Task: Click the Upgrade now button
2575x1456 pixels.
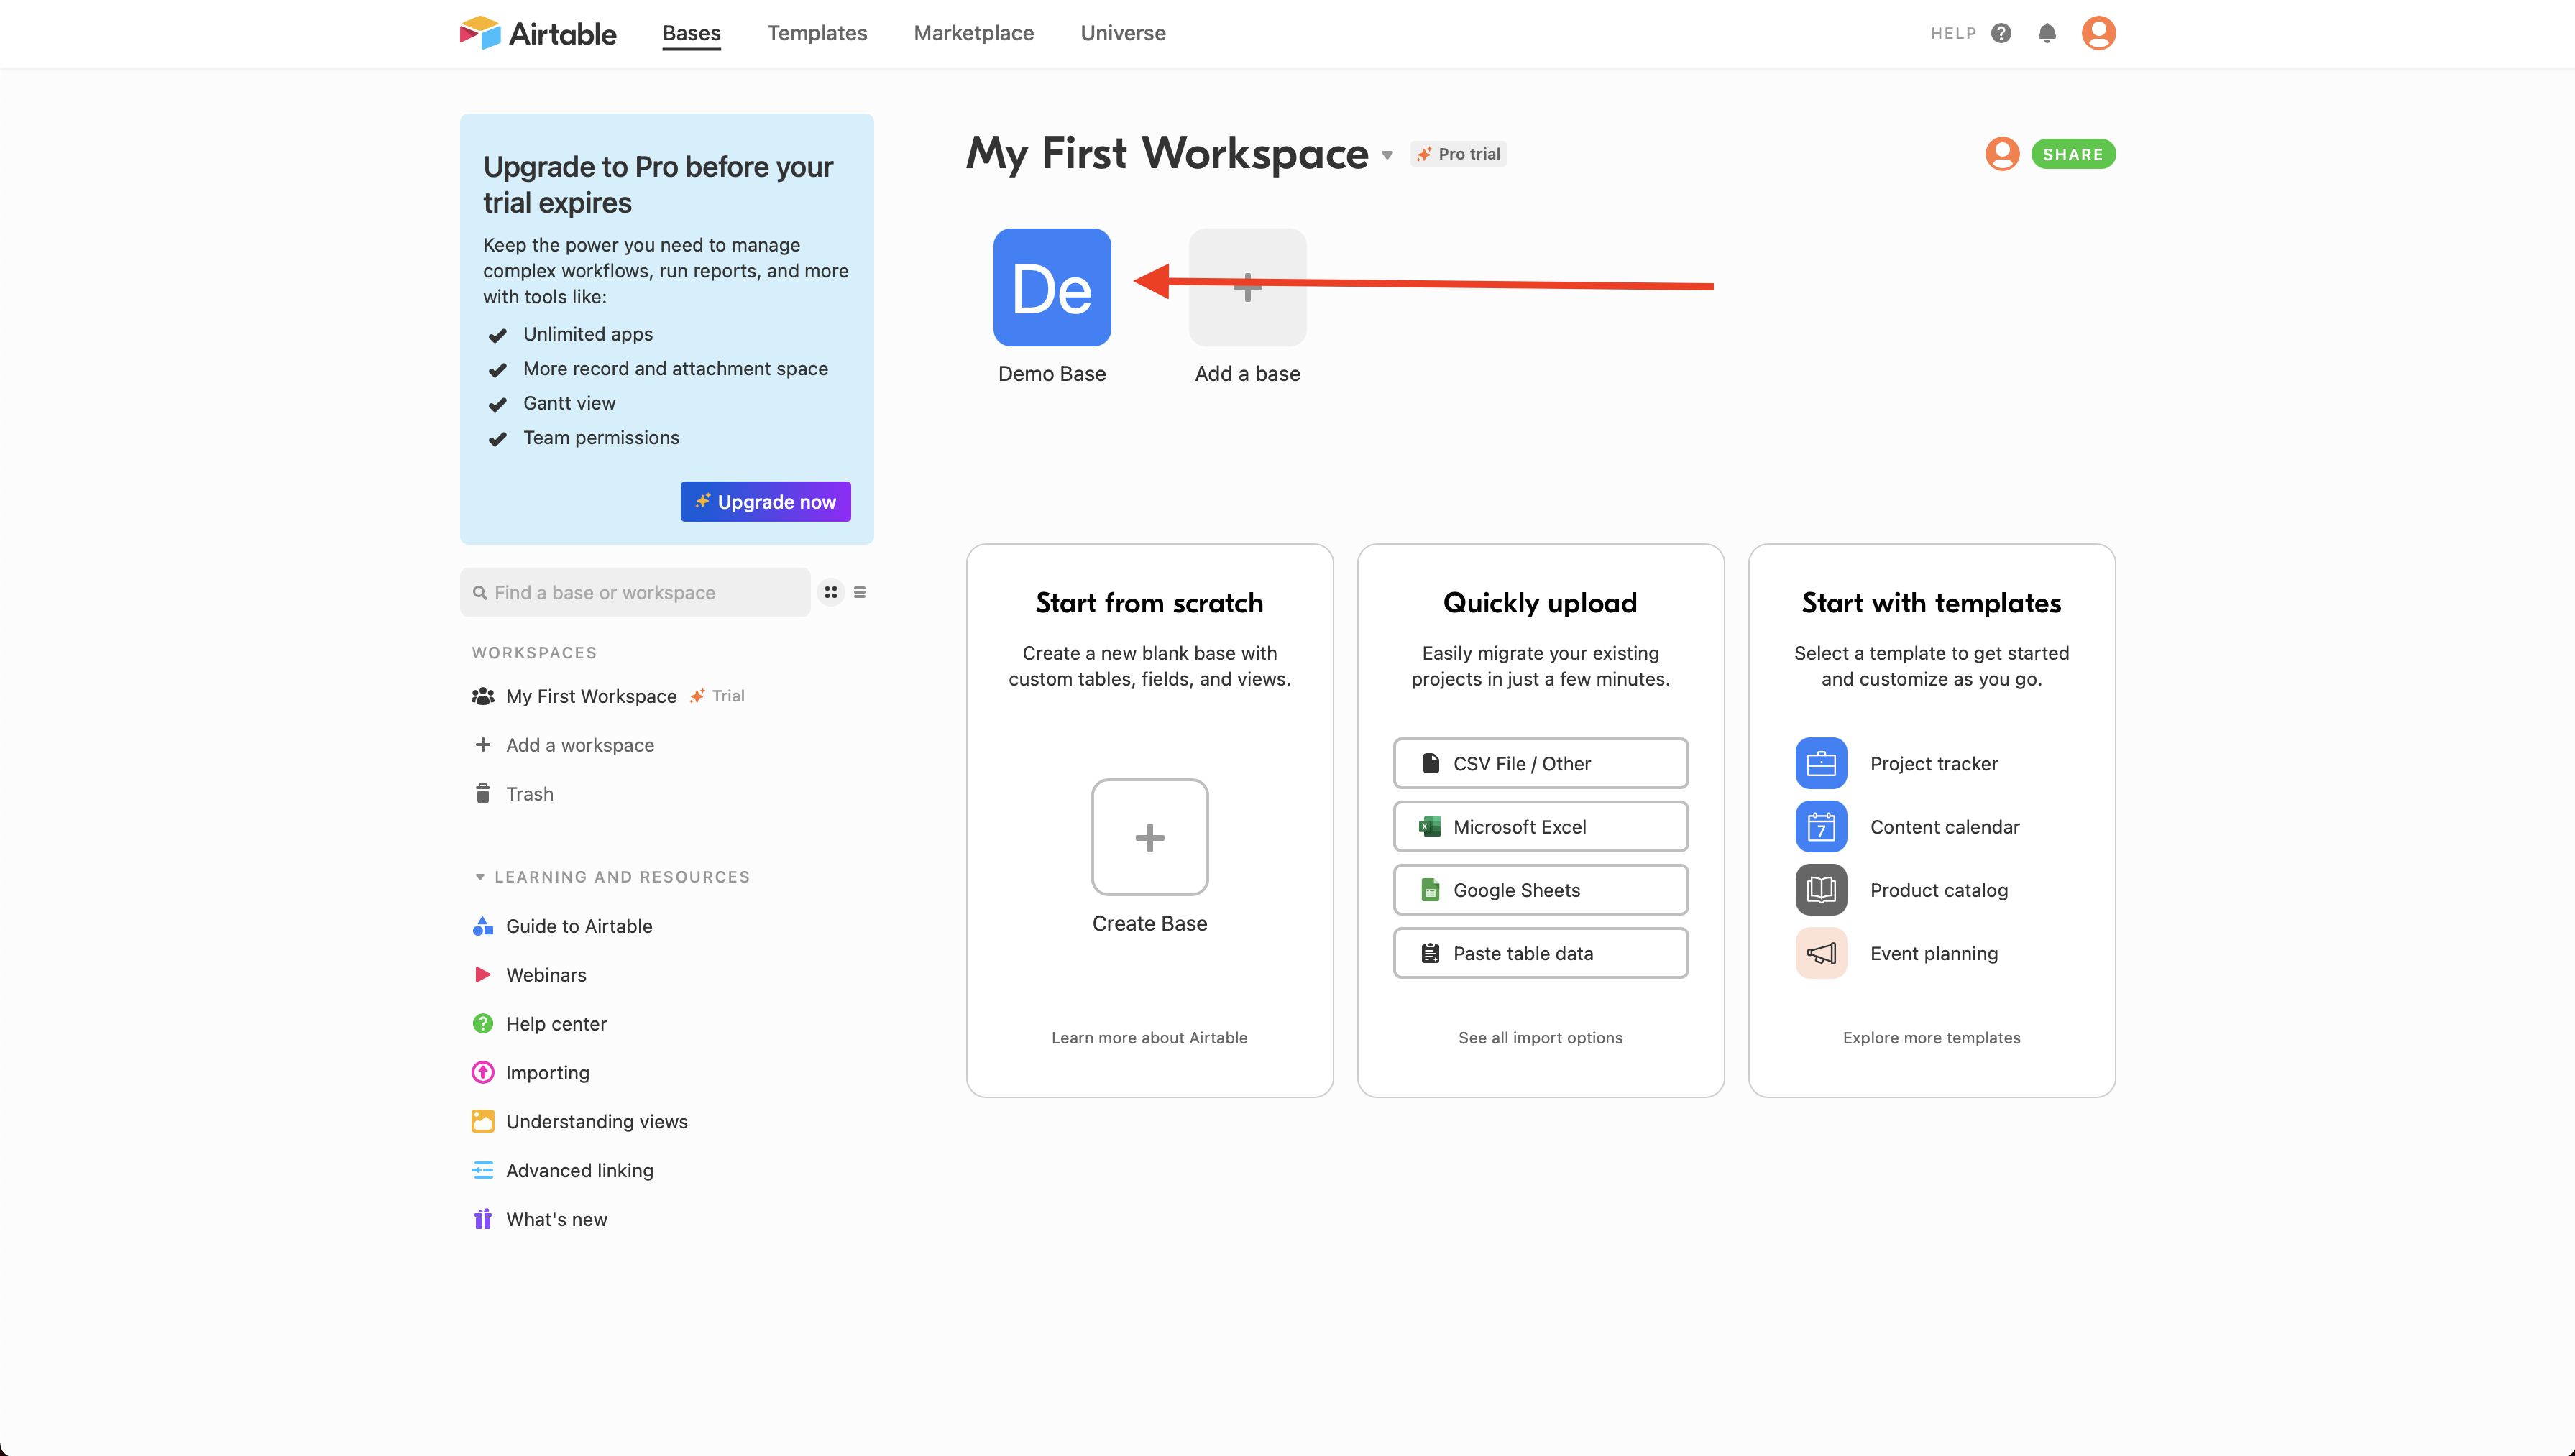Action: click(766, 502)
